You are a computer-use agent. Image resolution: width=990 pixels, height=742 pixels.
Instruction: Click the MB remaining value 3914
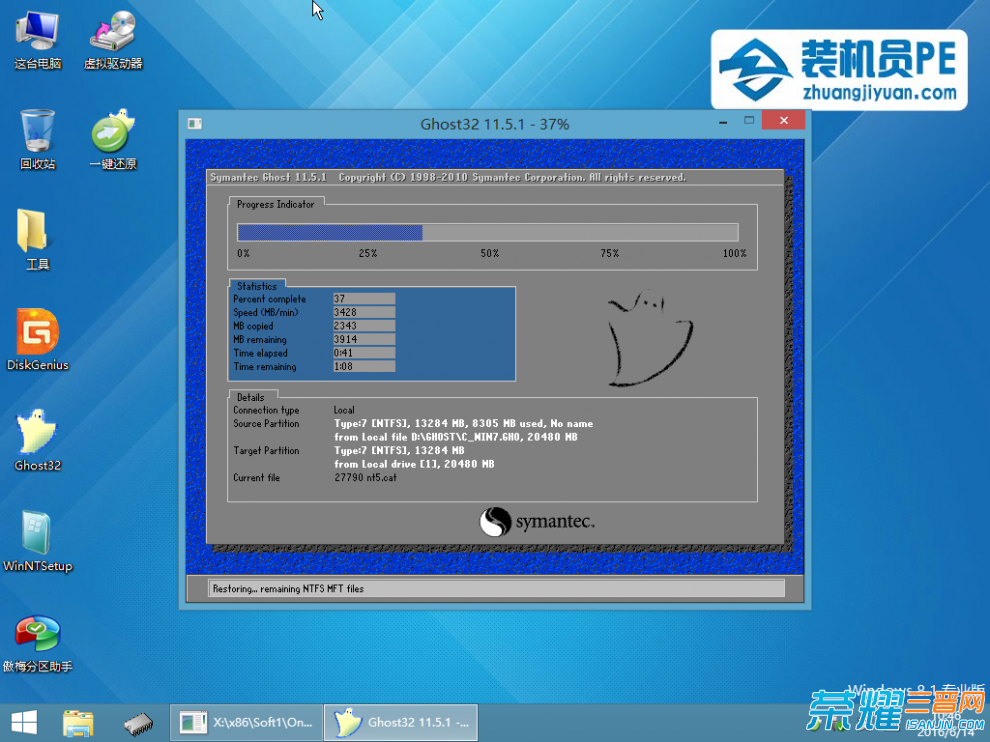click(364, 340)
